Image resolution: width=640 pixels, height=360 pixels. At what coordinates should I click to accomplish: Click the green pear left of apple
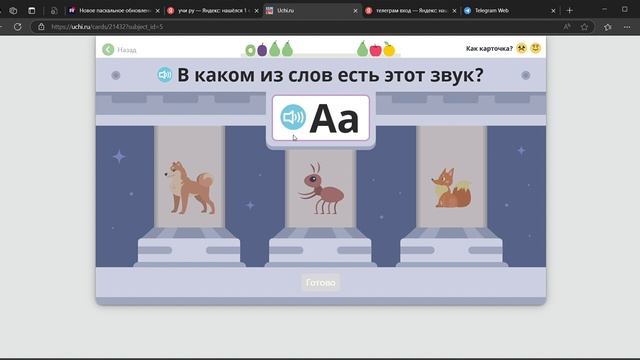[x=362, y=49]
